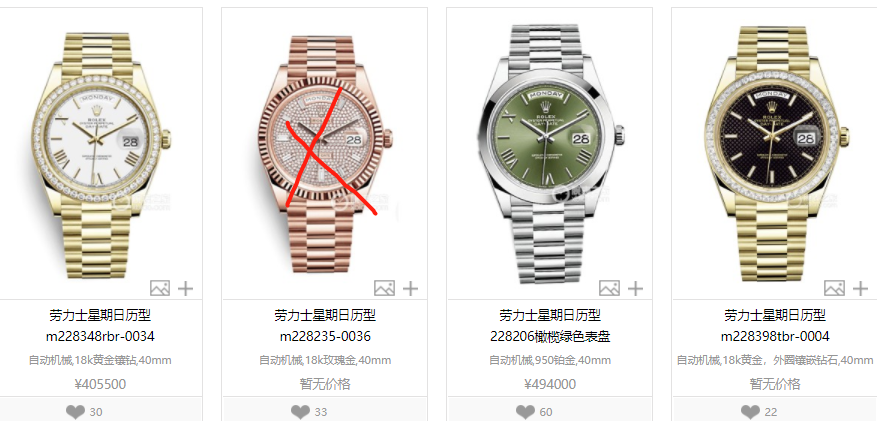877x421 pixels.
Task: View the olive green dial platinum watch image
Action: pos(551,154)
